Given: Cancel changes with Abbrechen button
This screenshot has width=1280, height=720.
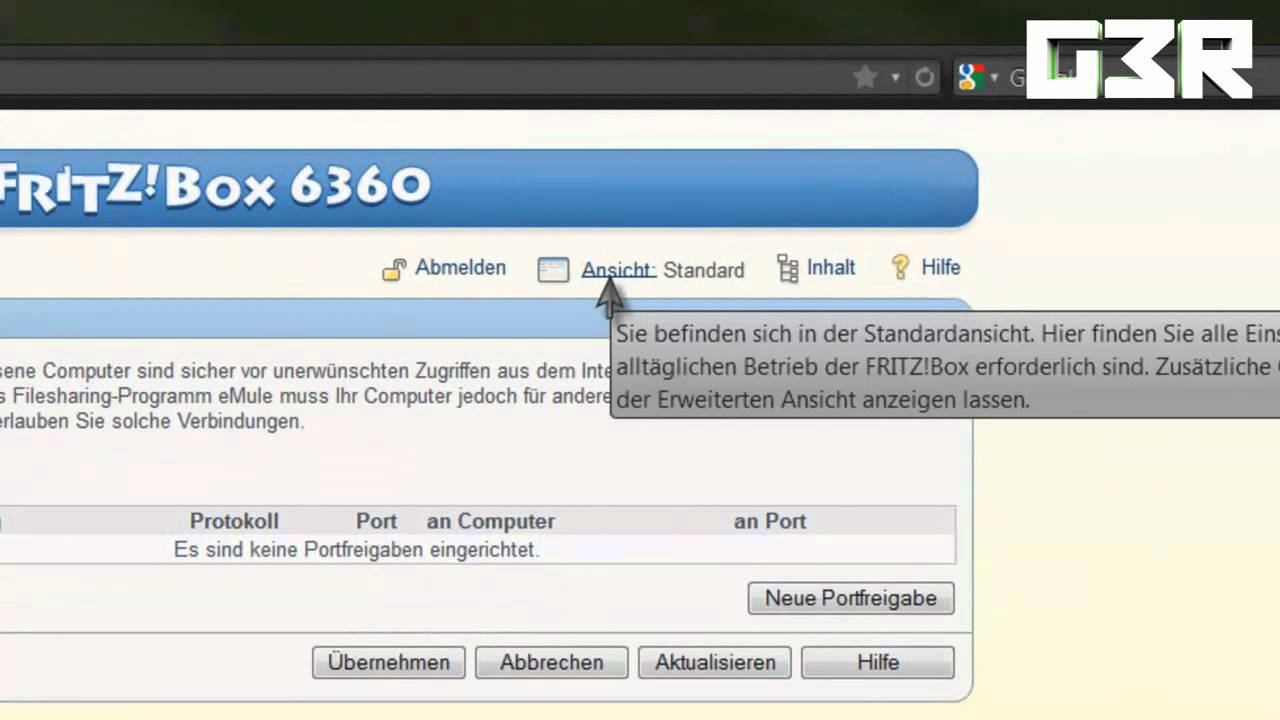Looking at the screenshot, I should click(552, 662).
